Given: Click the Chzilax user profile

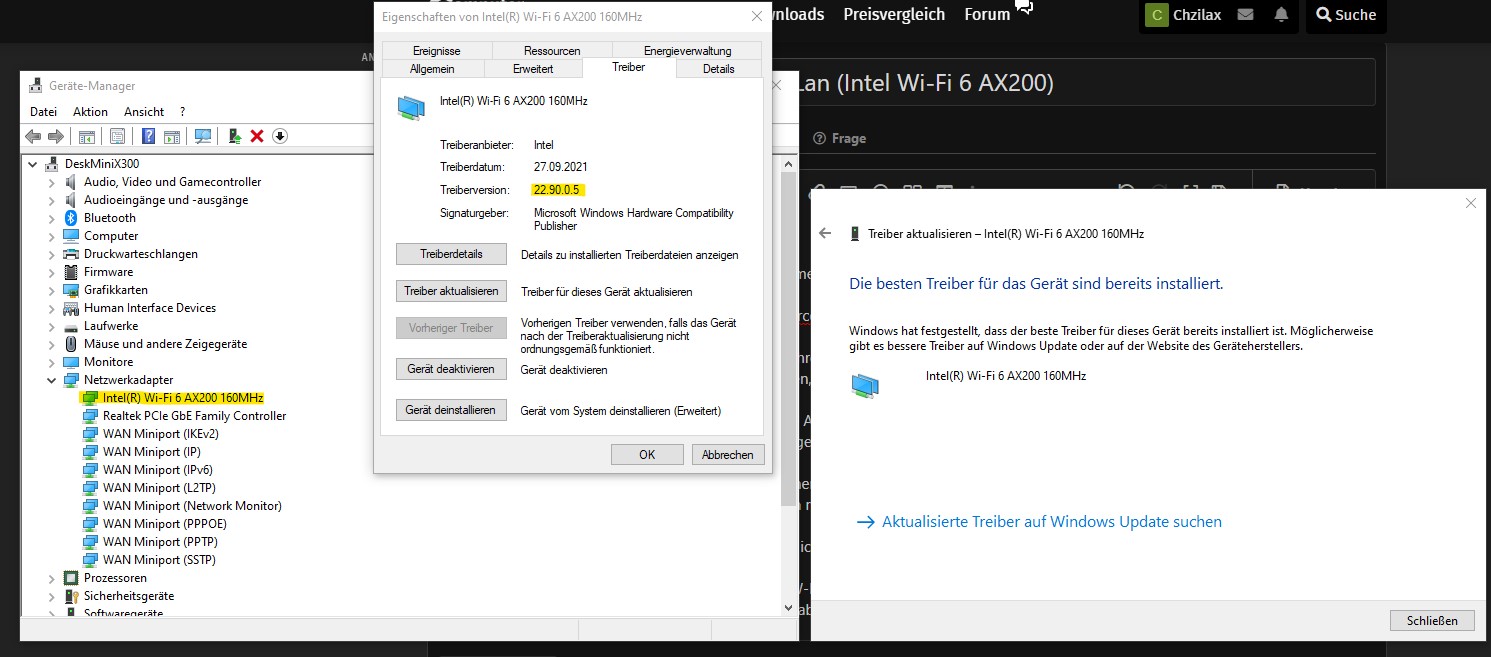Looking at the screenshot, I should pyautogui.click(x=1184, y=15).
